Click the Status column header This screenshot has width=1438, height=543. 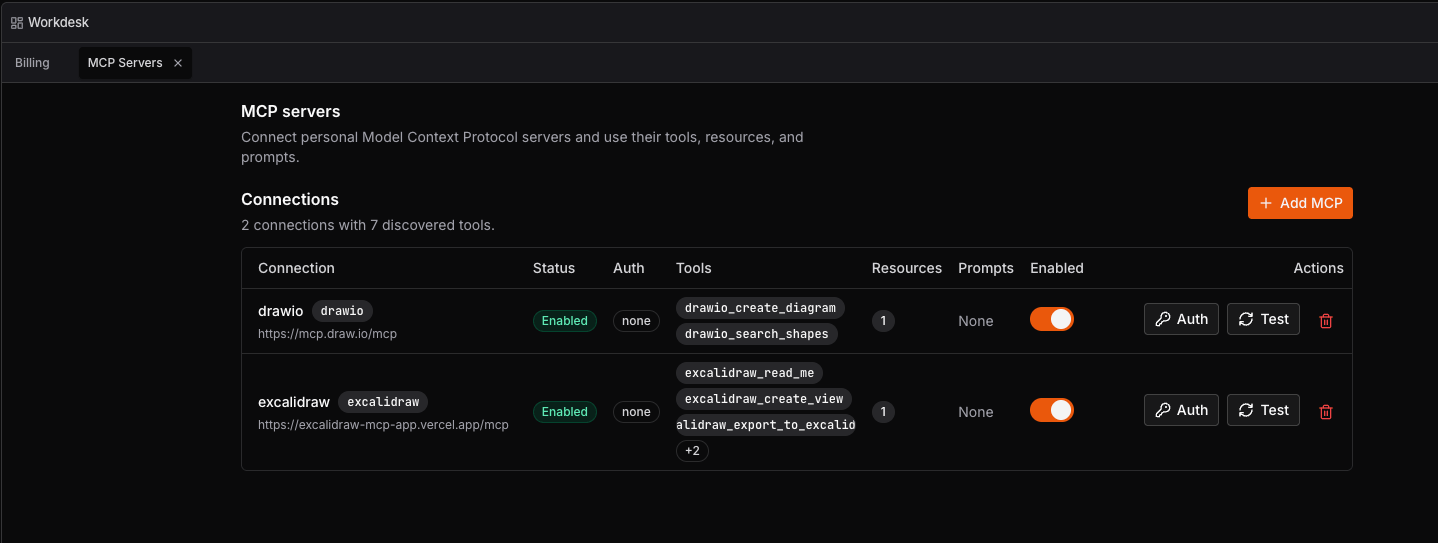tap(554, 268)
